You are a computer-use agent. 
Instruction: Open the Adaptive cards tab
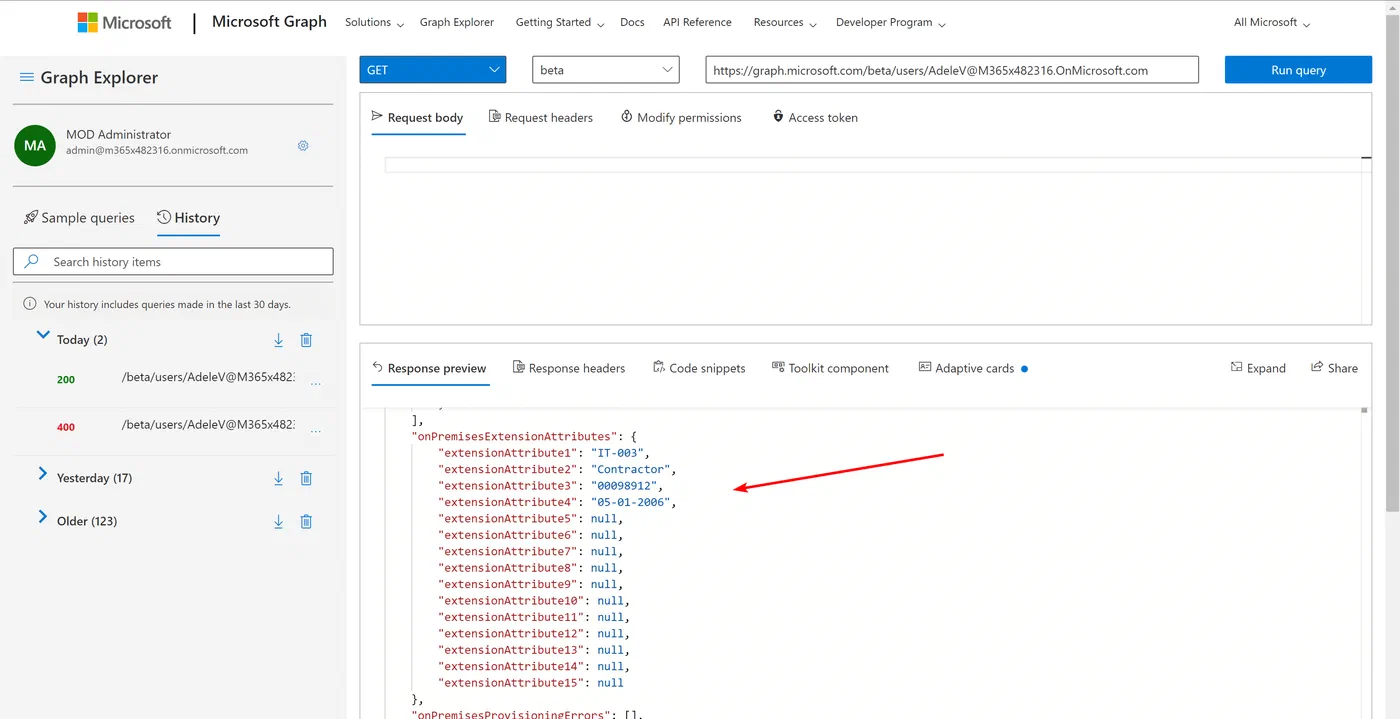pos(973,368)
